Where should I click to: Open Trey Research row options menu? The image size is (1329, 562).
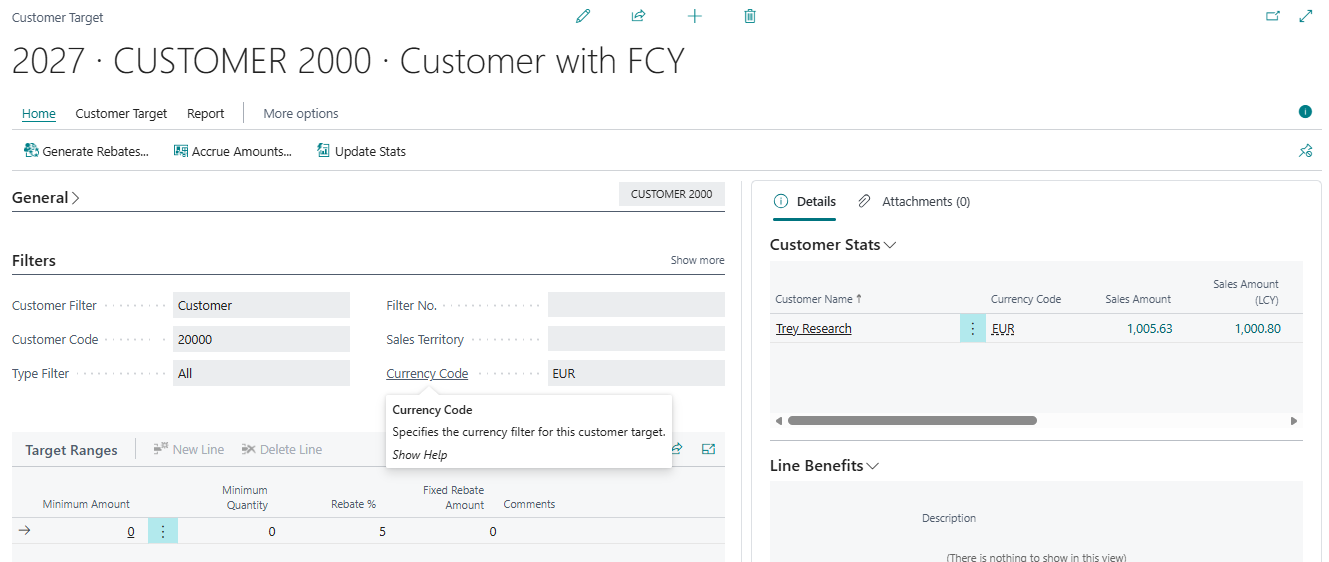(x=972, y=328)
